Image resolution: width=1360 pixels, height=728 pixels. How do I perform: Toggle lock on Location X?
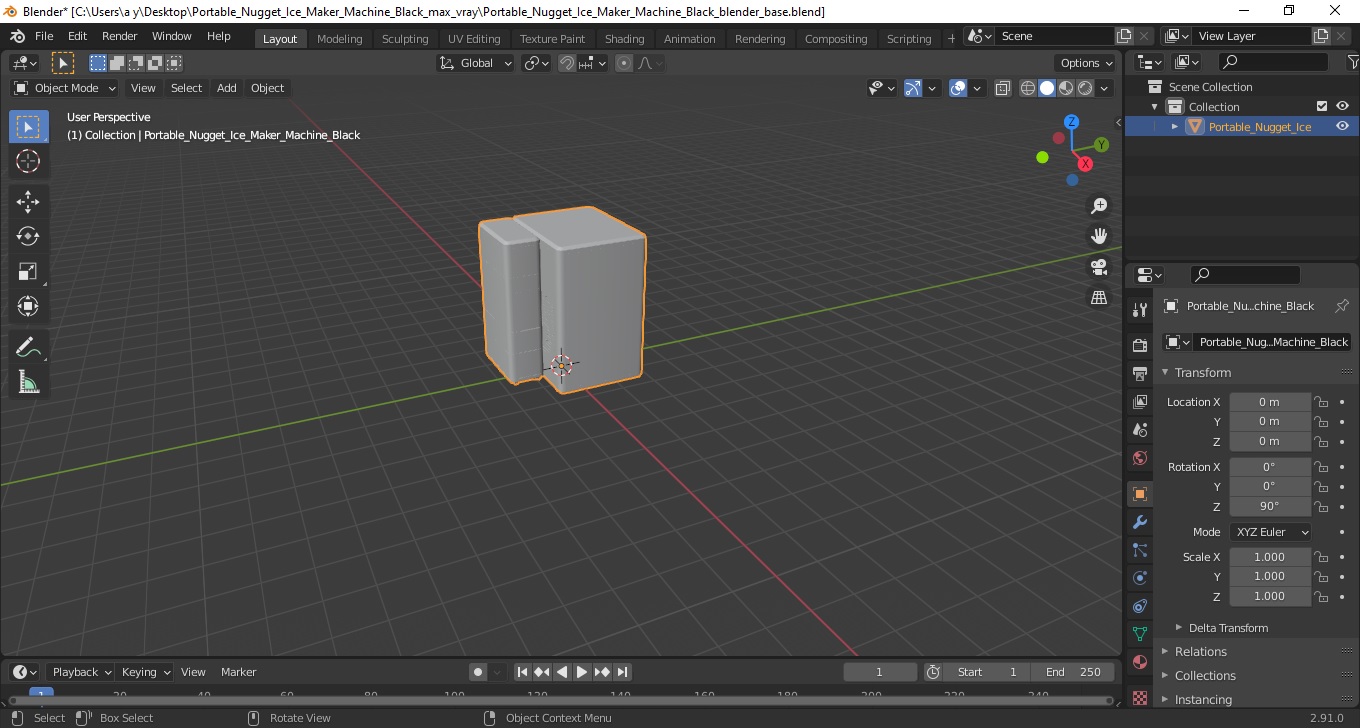1321,402
